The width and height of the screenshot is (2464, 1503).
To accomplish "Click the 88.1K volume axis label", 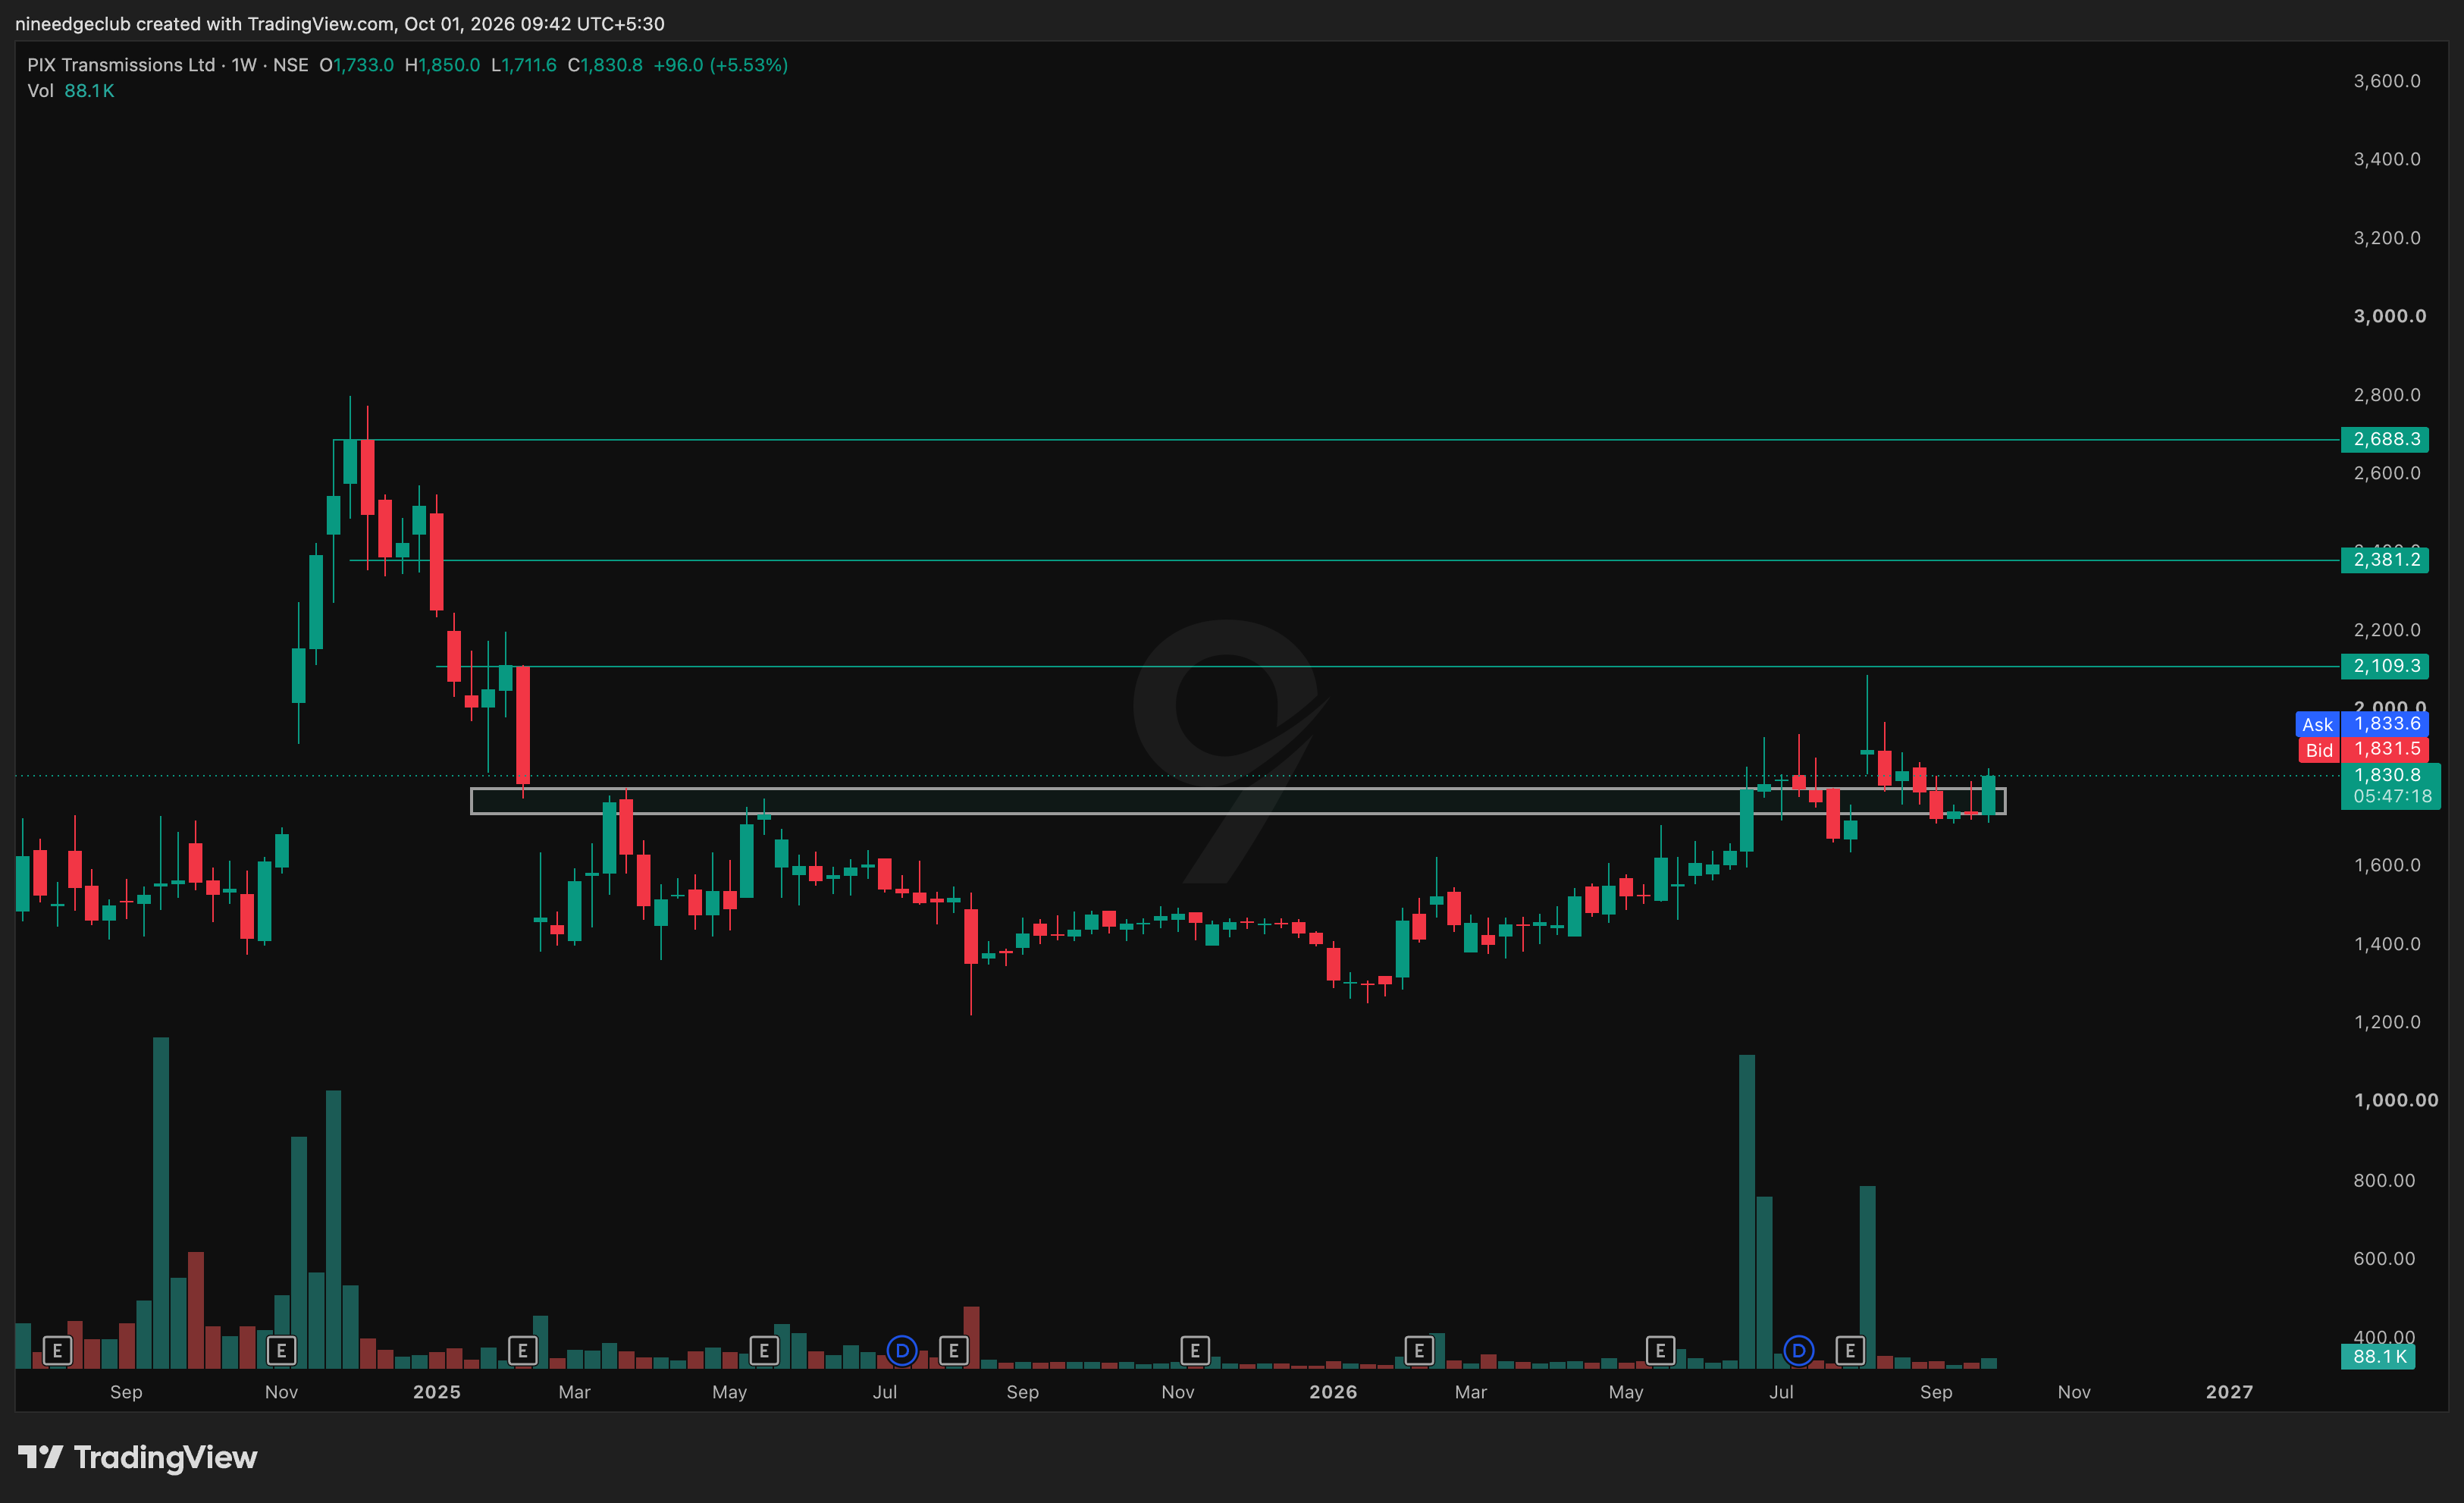I will click(x=2378, y=1356).
